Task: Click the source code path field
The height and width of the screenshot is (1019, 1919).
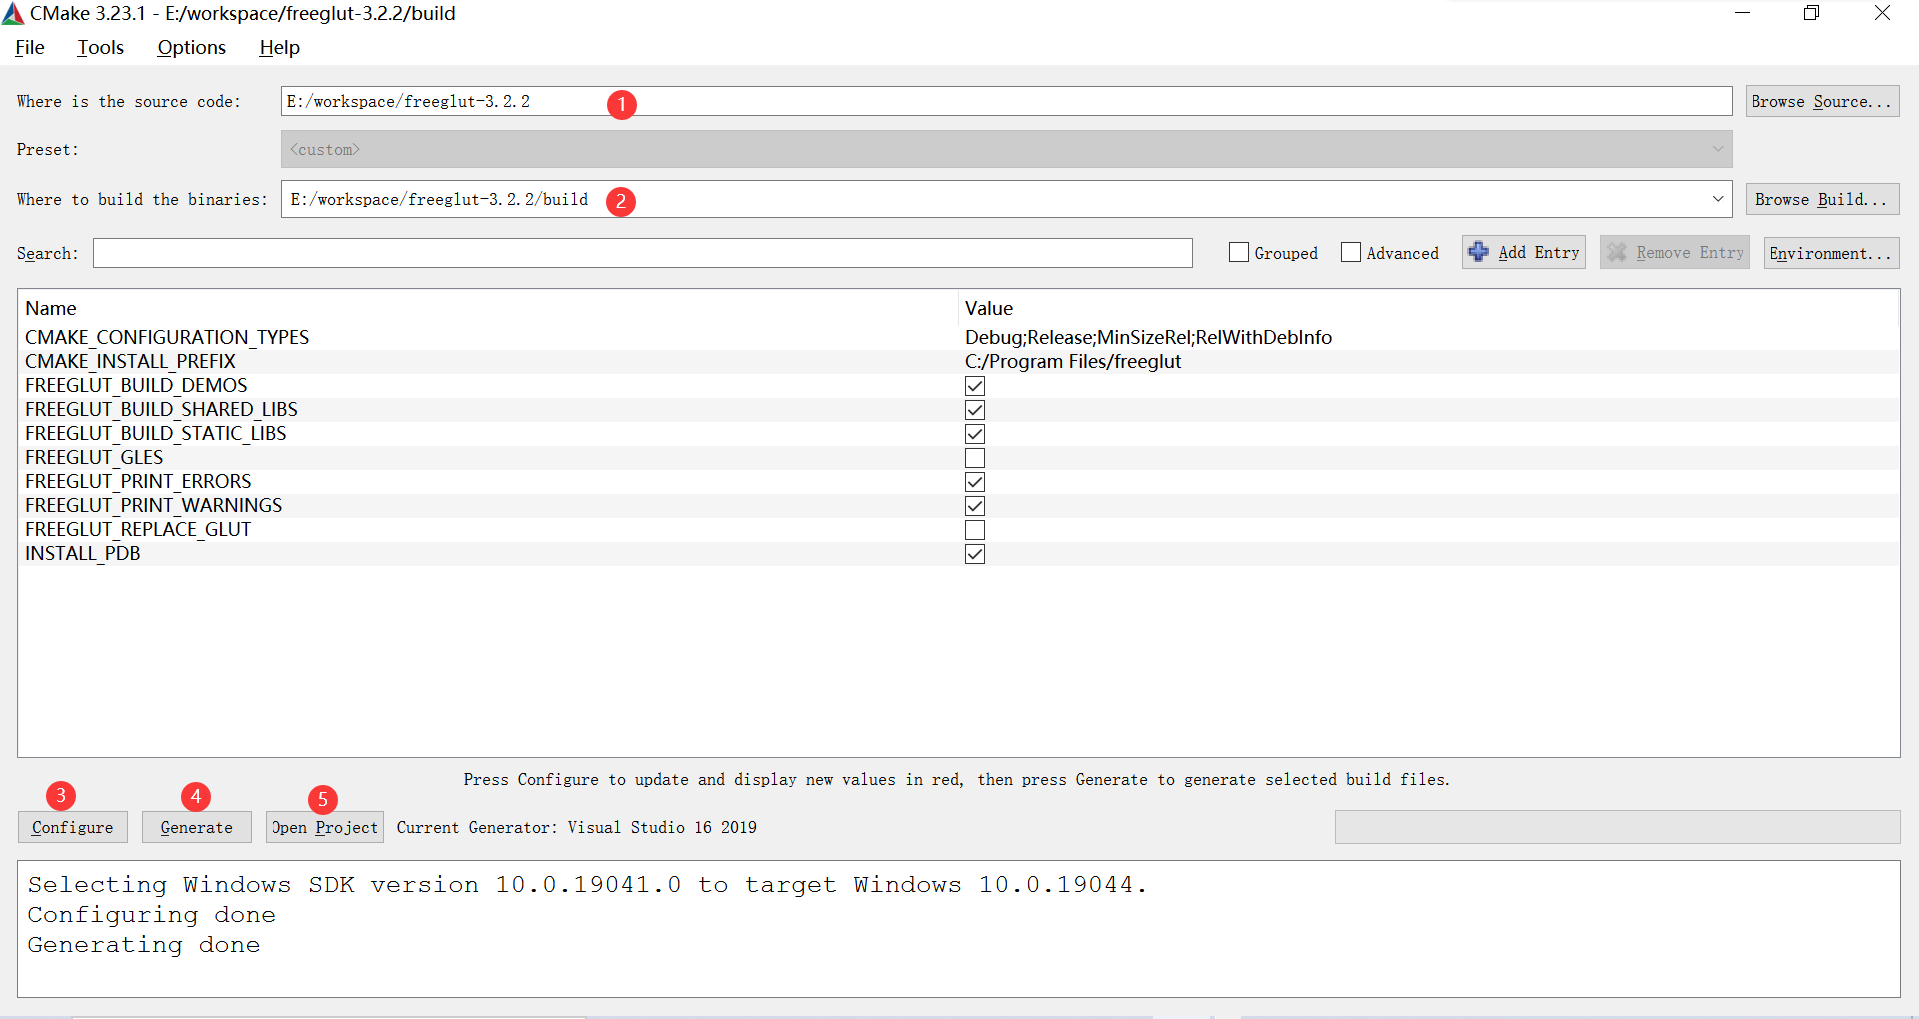Action: coord(1006,101)
